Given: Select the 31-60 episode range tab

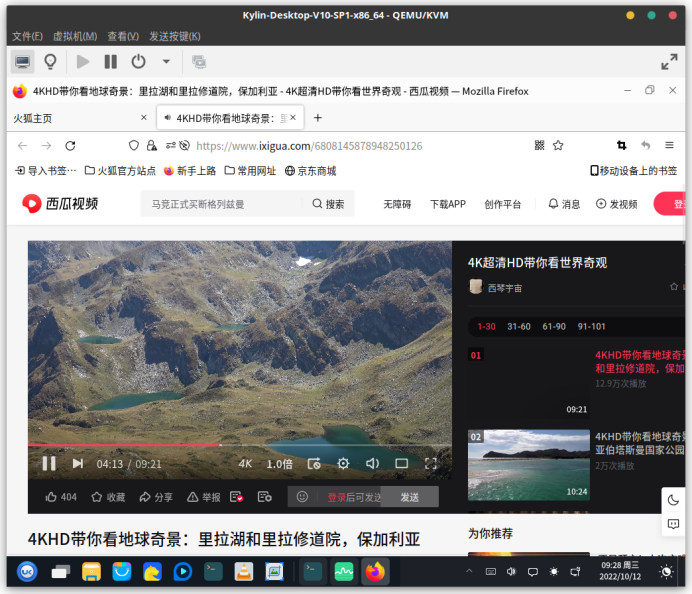Looking at the screenshot, I should (x=519, y=327).
